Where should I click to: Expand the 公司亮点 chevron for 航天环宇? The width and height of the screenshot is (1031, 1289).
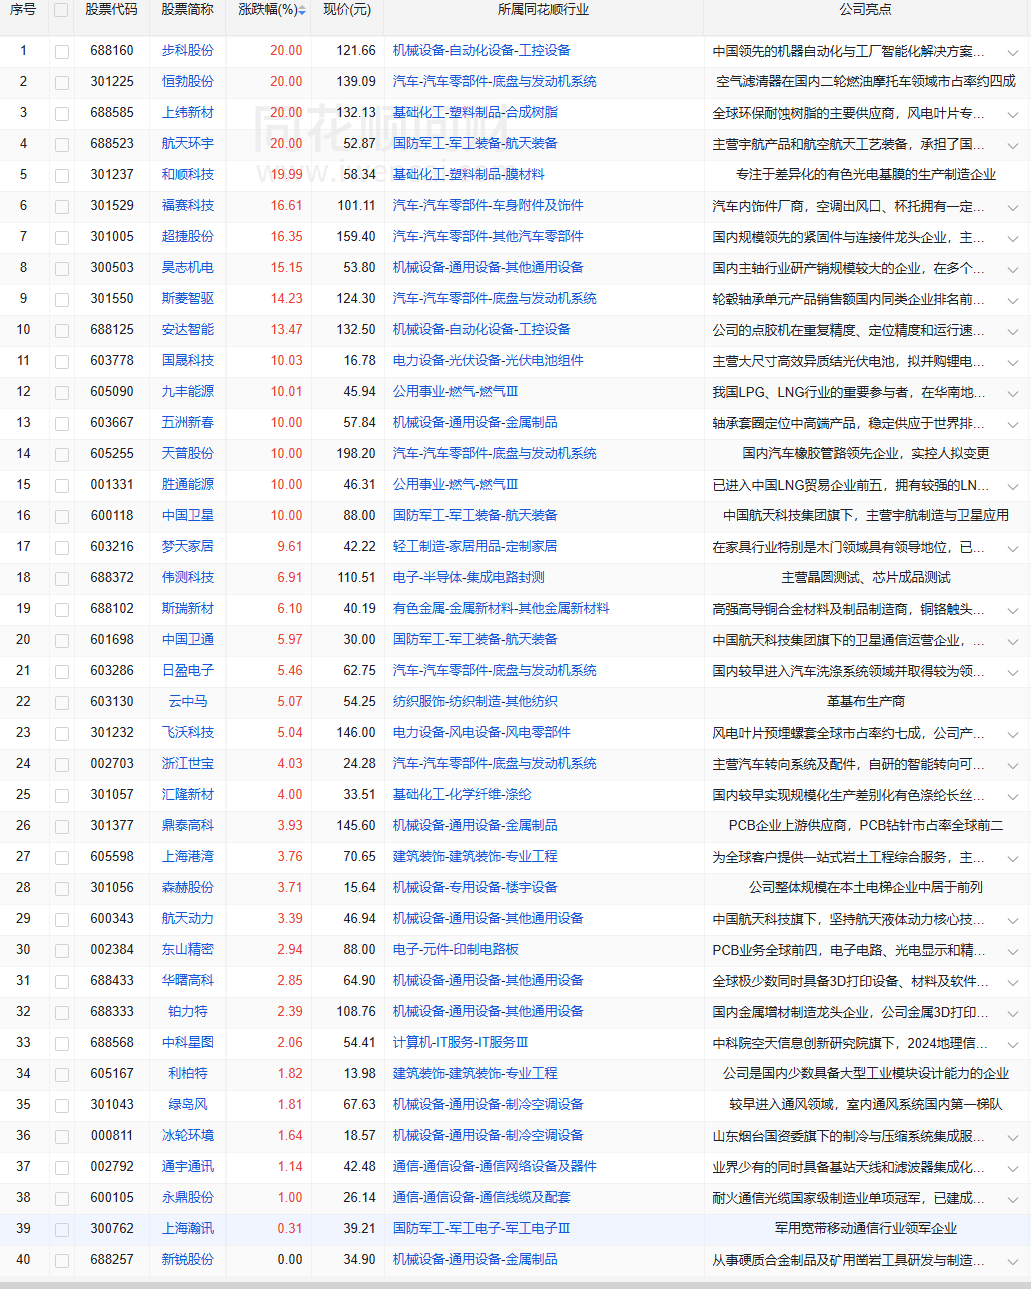click(1012, 145)
